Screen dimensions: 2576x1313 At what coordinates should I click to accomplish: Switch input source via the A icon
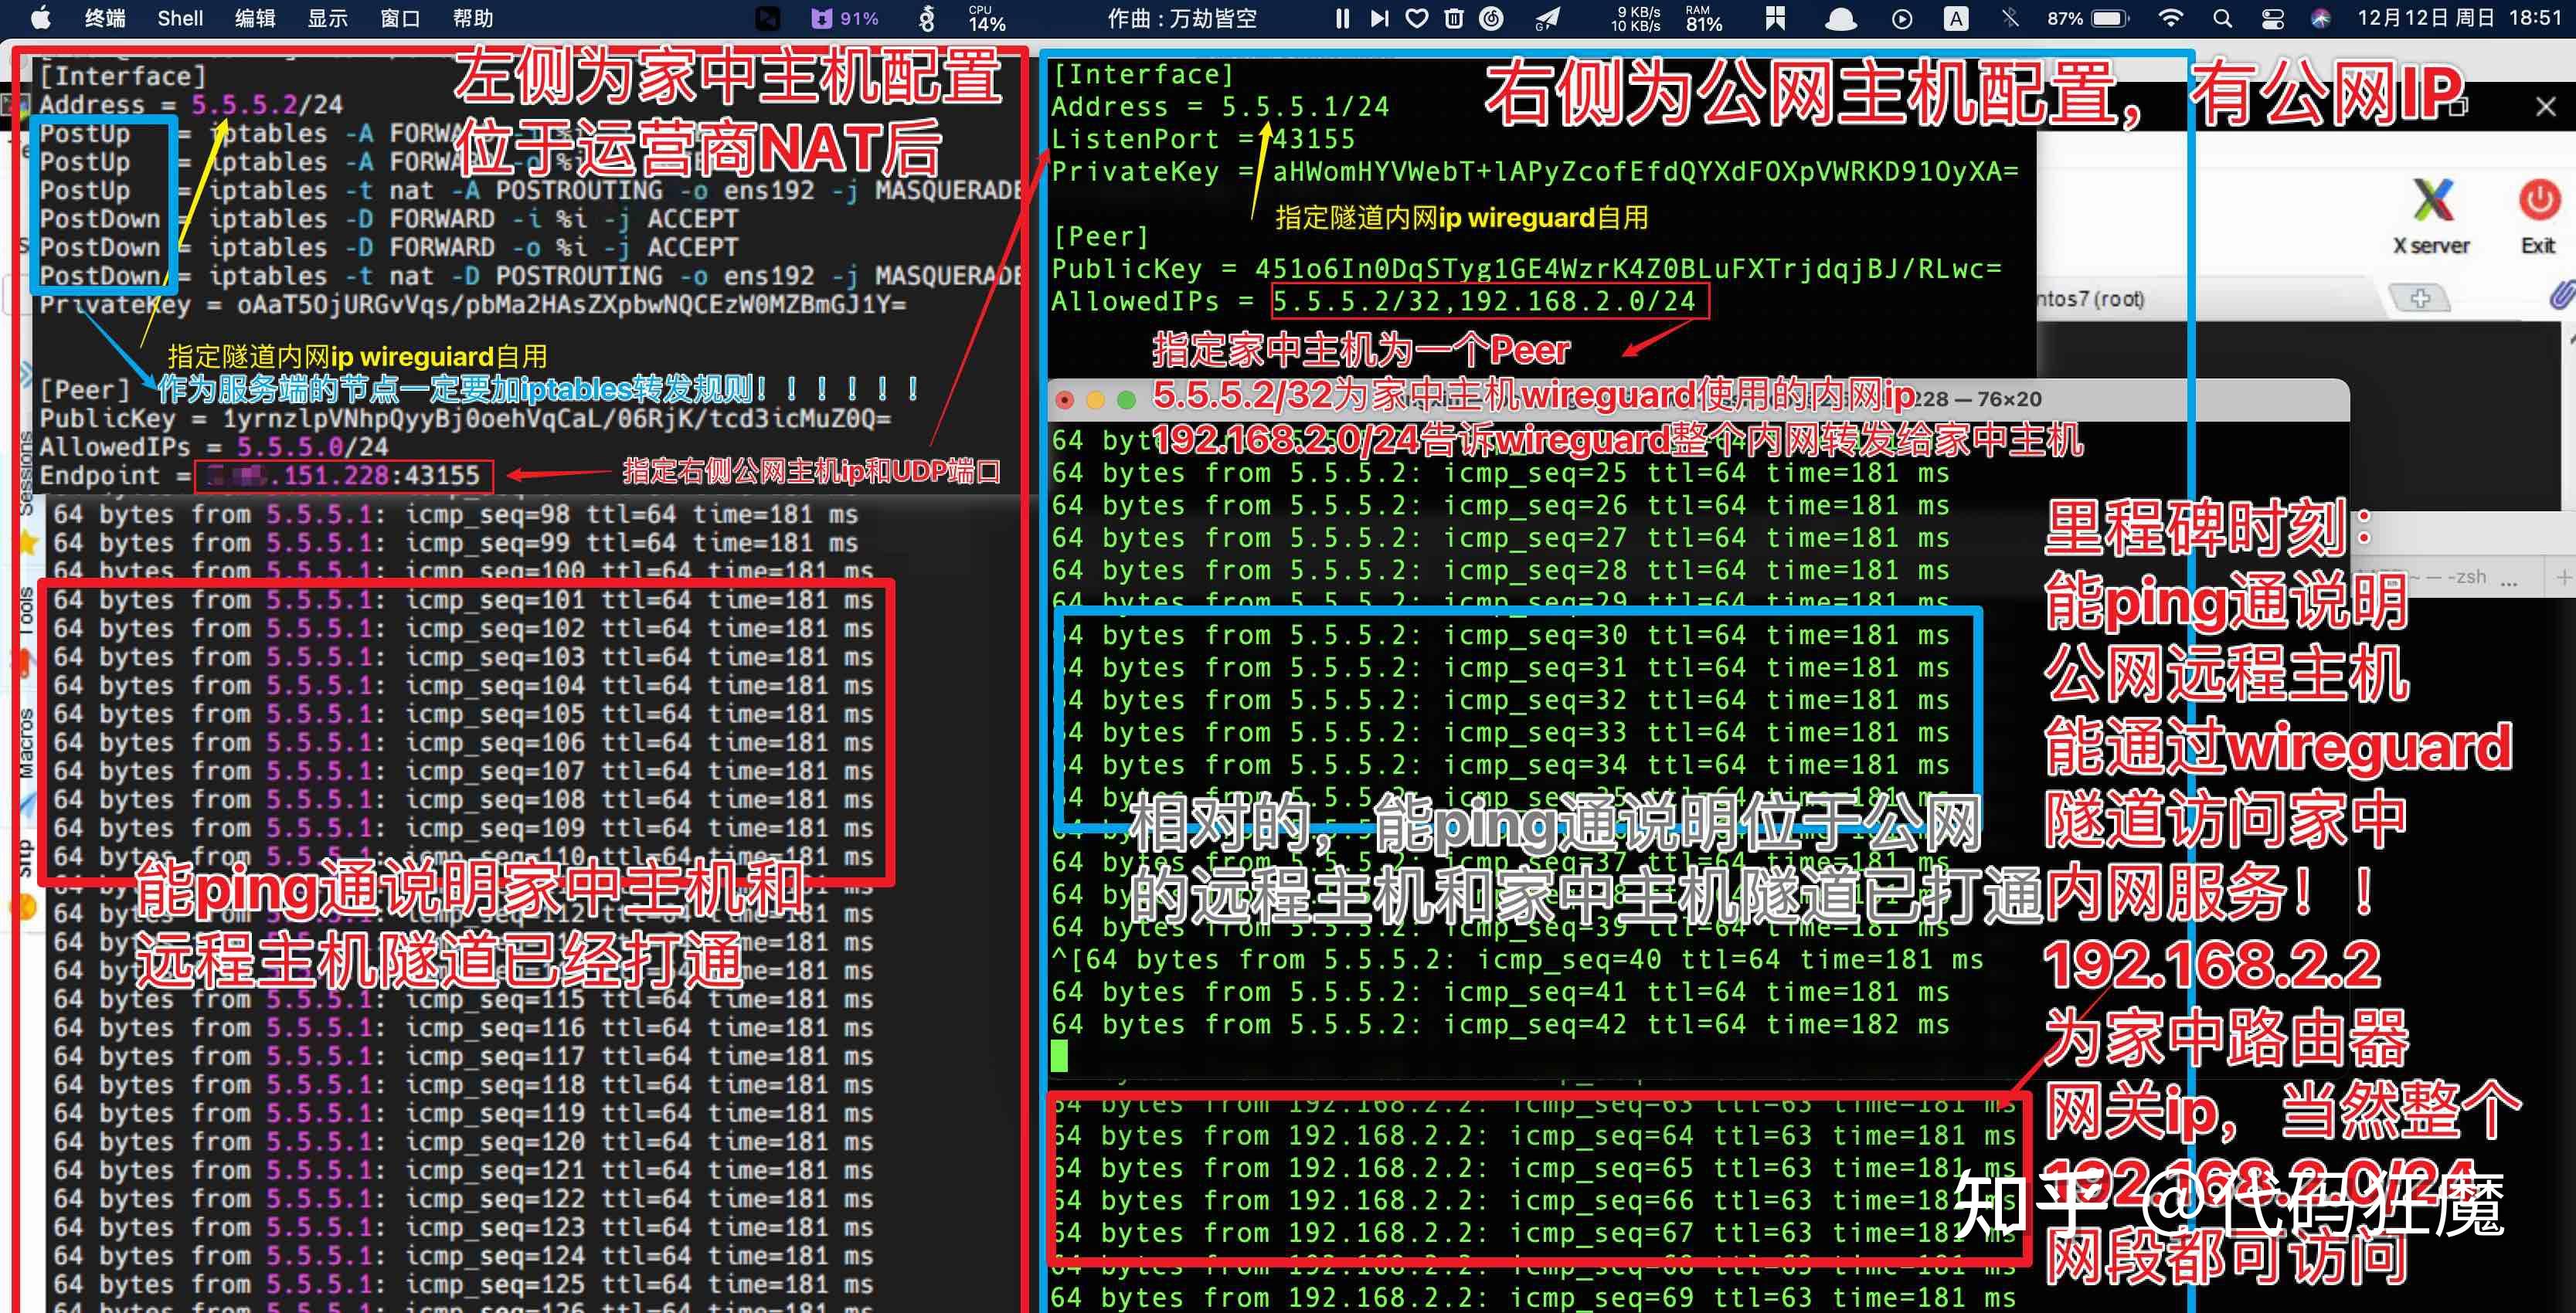tap(1956, 18)
